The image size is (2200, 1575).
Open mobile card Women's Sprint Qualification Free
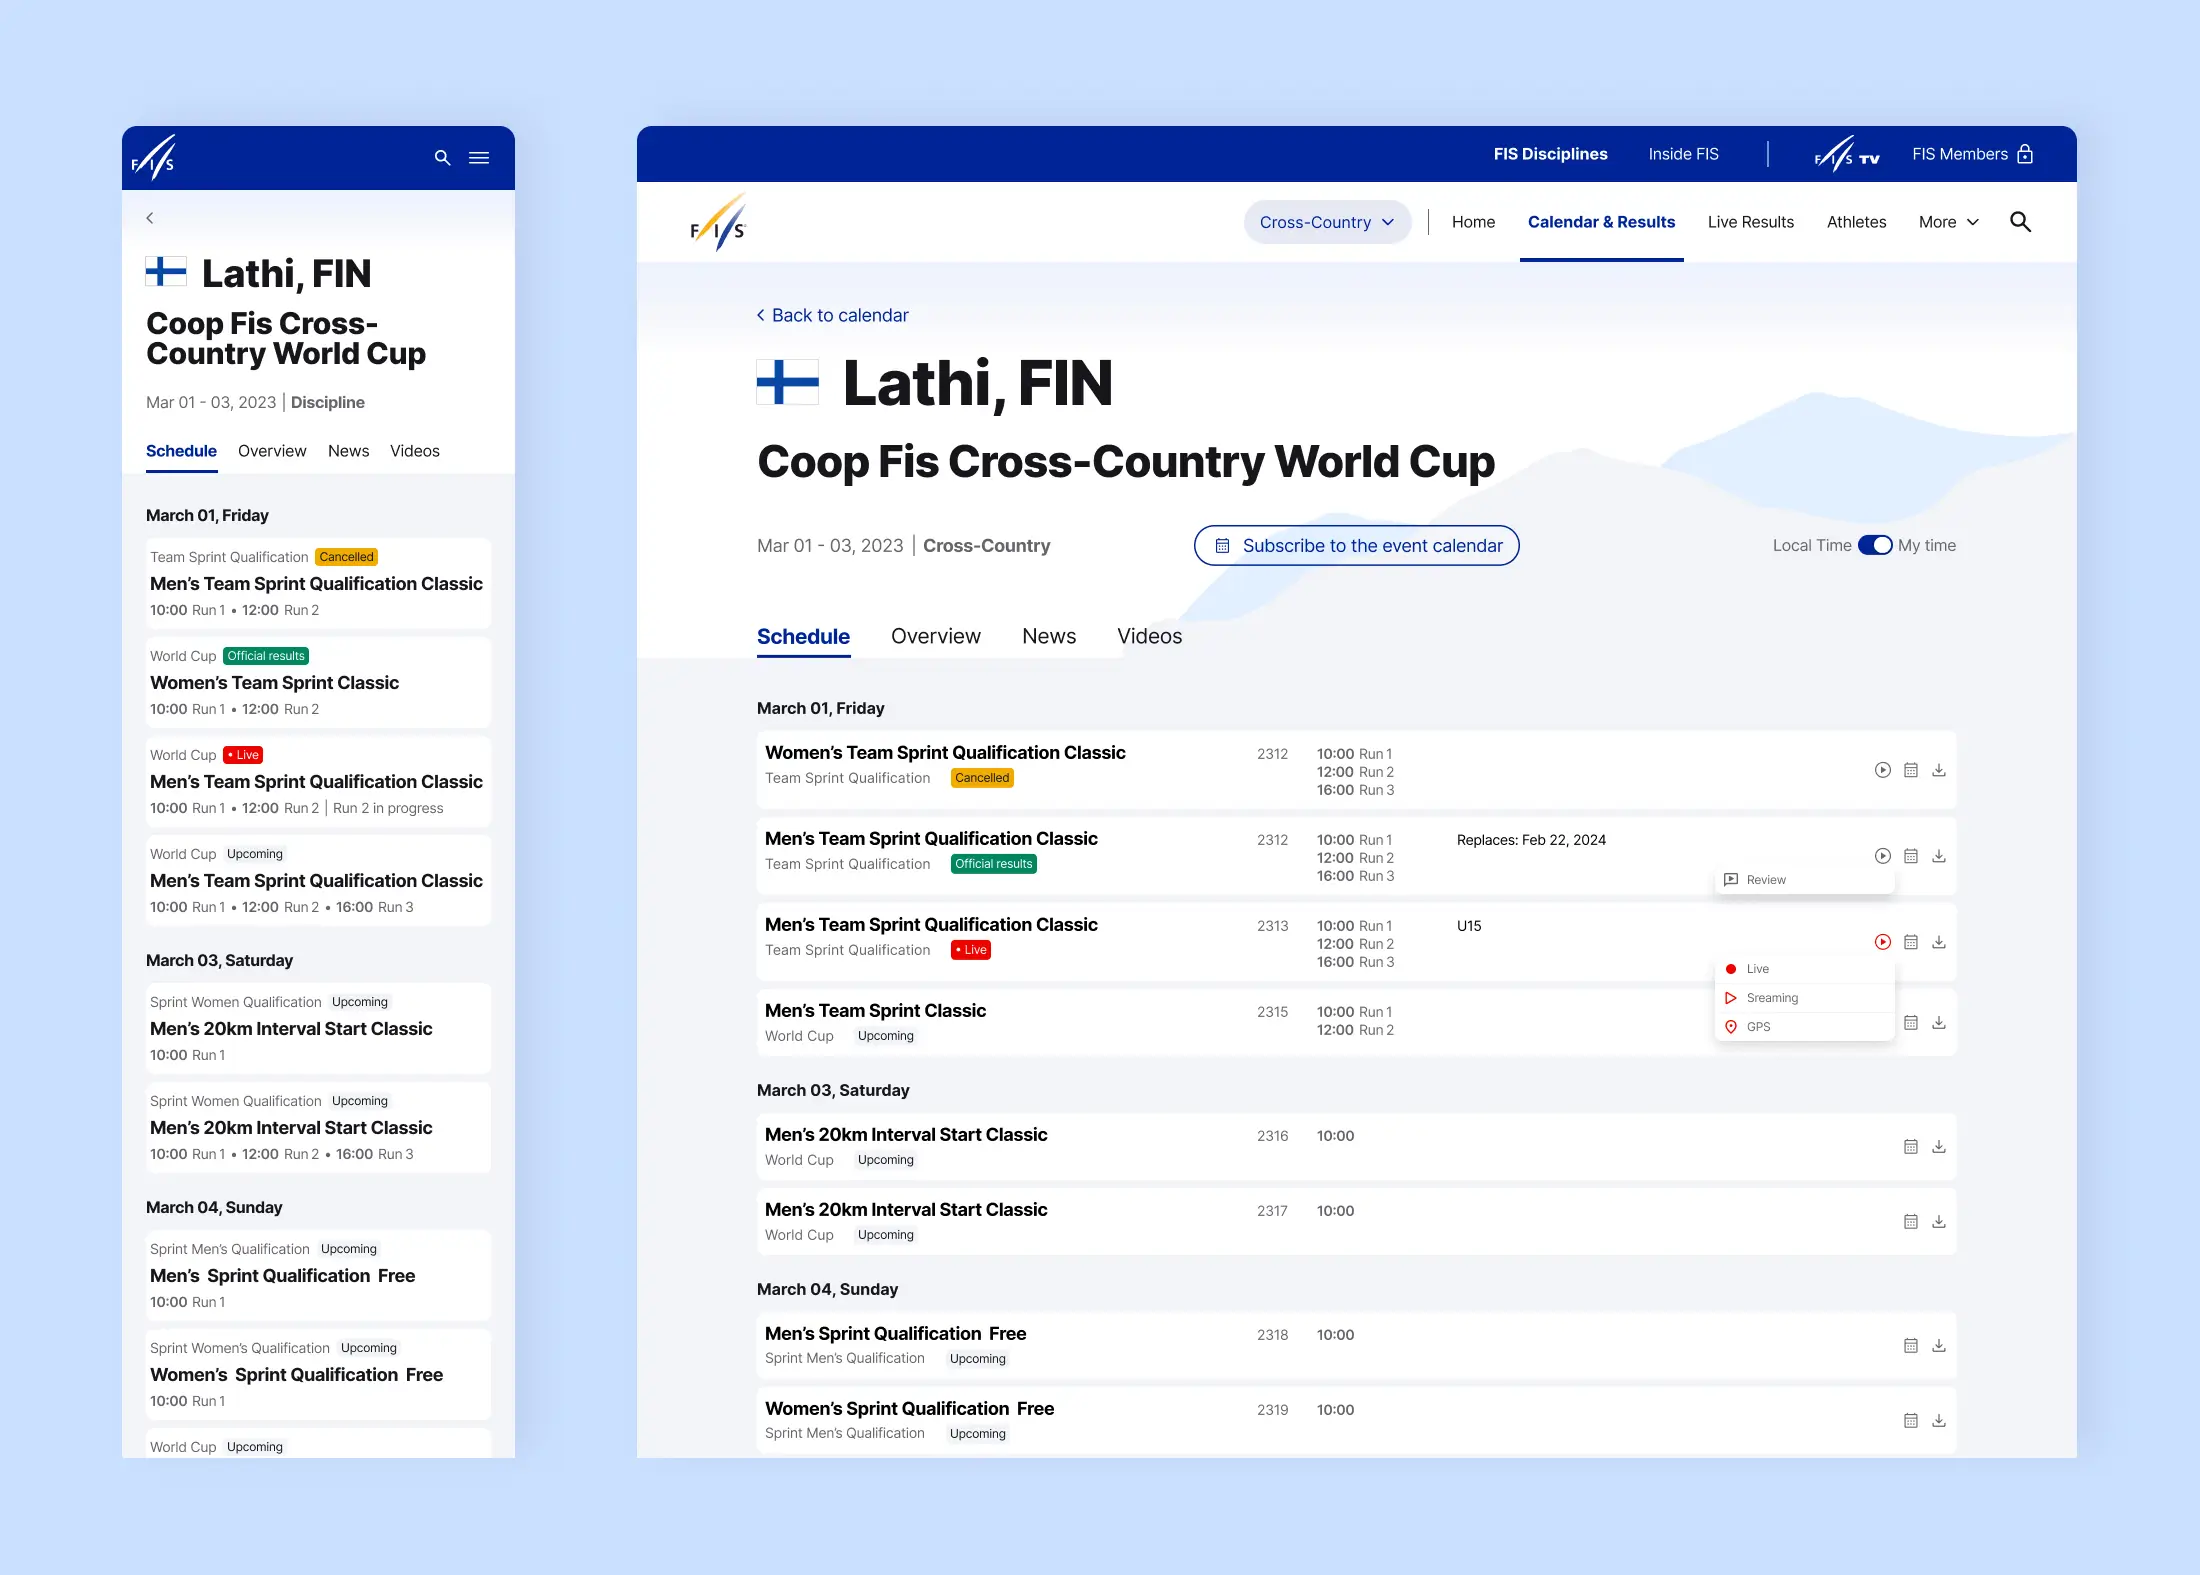tap(318, 1374)
